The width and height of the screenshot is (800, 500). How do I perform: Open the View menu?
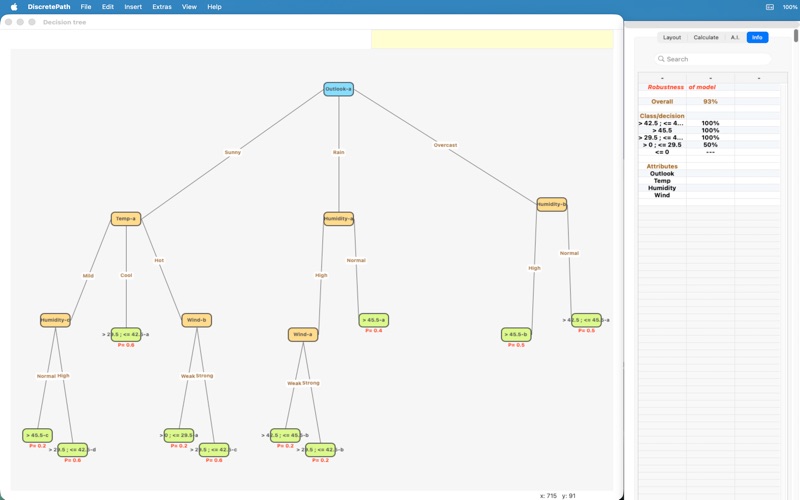(189, 7)
